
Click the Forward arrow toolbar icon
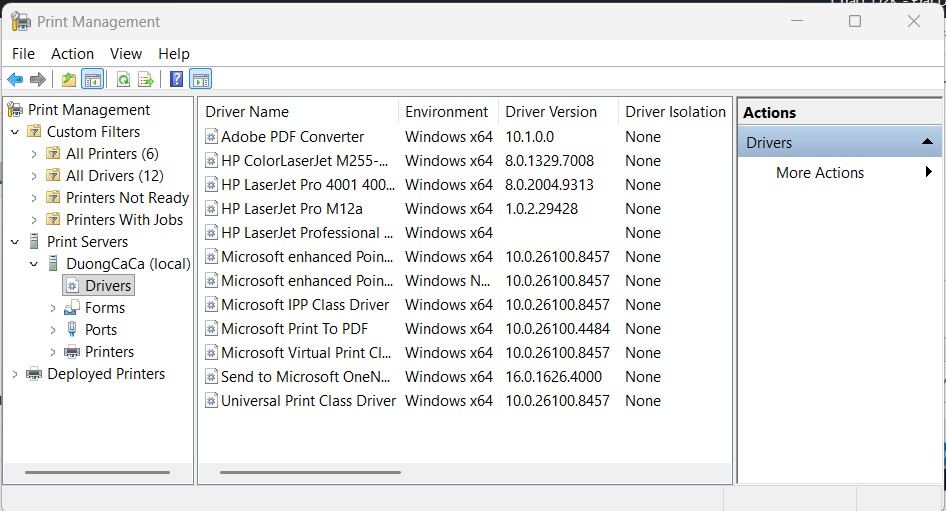[38, 79]
